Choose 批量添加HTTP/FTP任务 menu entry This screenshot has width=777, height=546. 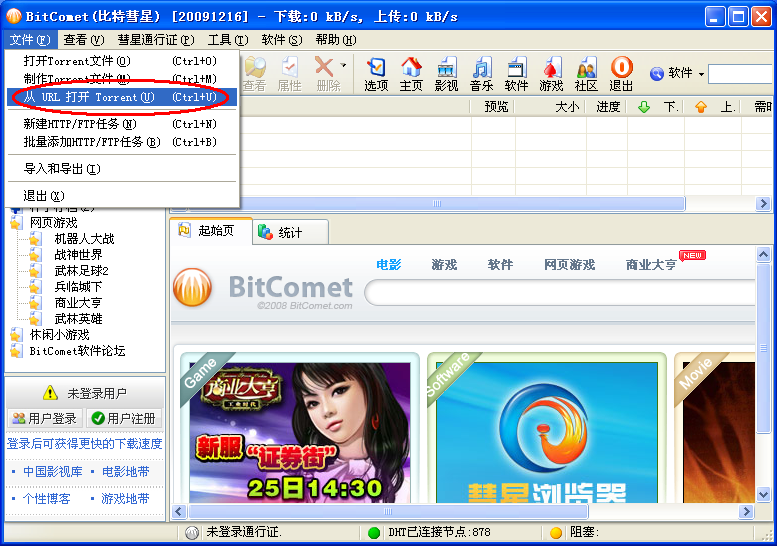(x=122, y=142)
